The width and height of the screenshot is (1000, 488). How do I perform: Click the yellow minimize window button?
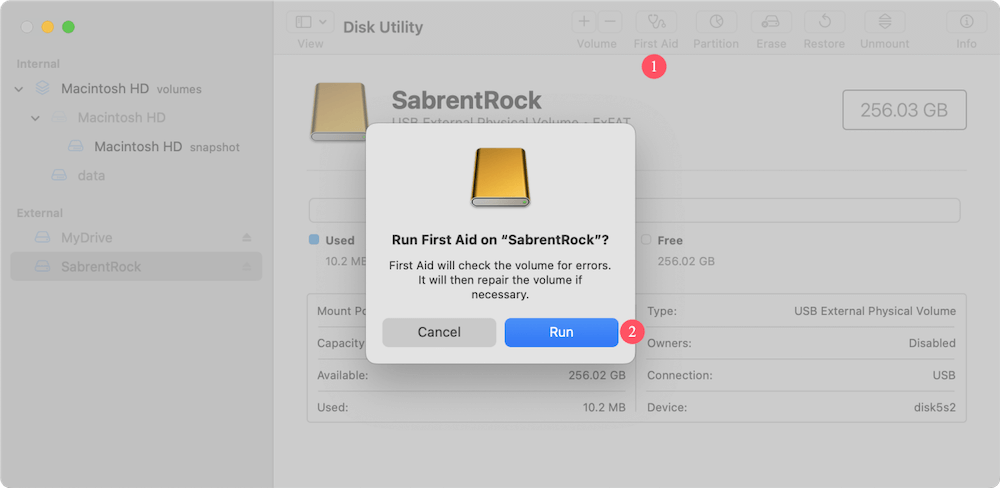[x=48, y=27]
